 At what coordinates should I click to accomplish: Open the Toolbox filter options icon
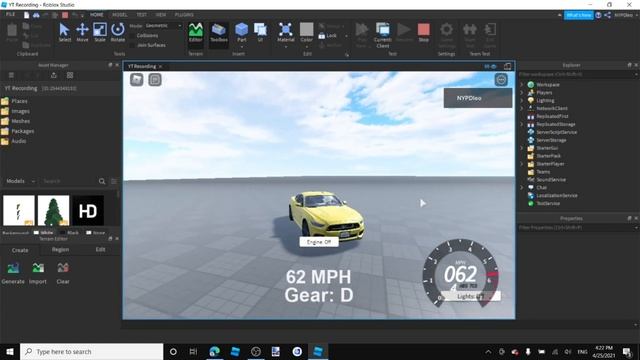pyautogui.click(x=114, y=181)
